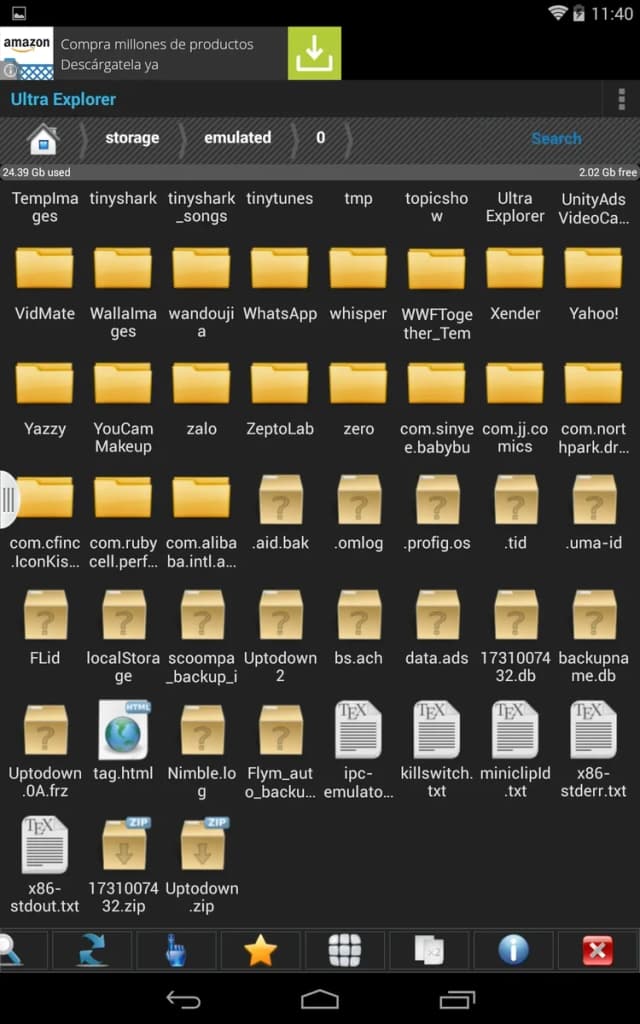
Task: Pull out the side drawer handle
Action: 9,500
